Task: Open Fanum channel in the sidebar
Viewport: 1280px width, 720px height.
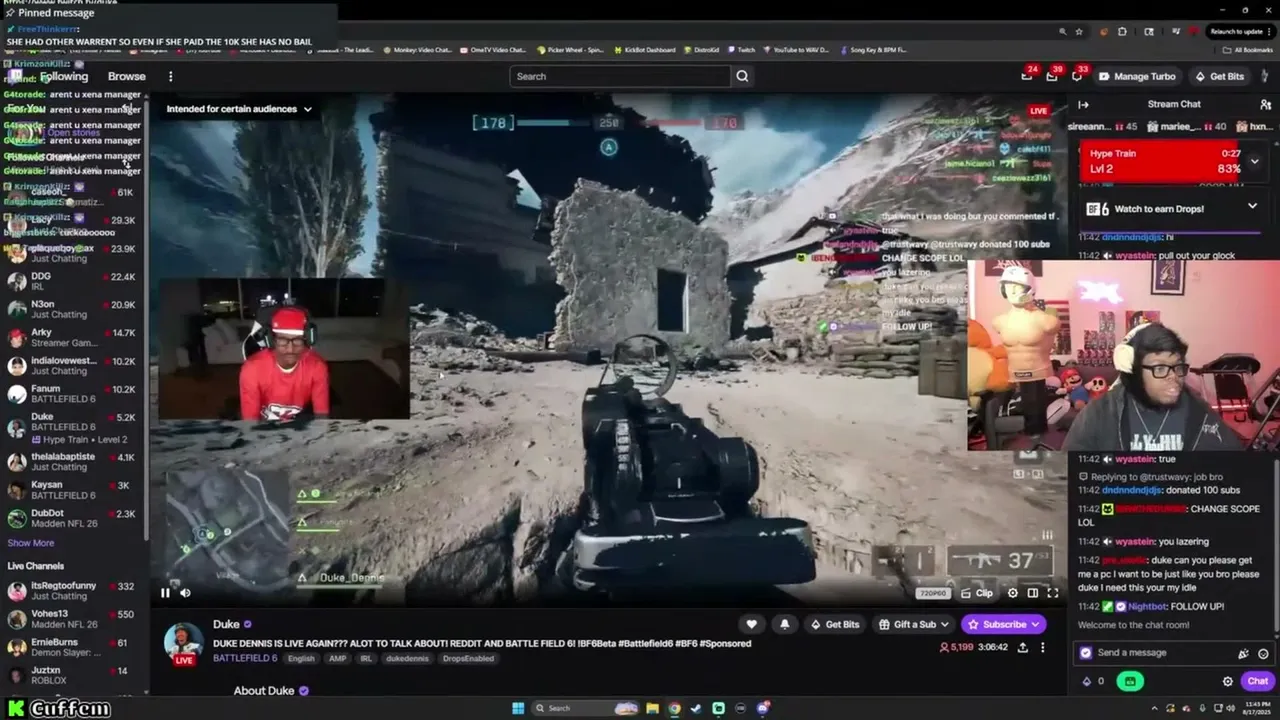Action: tap(74, 394)
